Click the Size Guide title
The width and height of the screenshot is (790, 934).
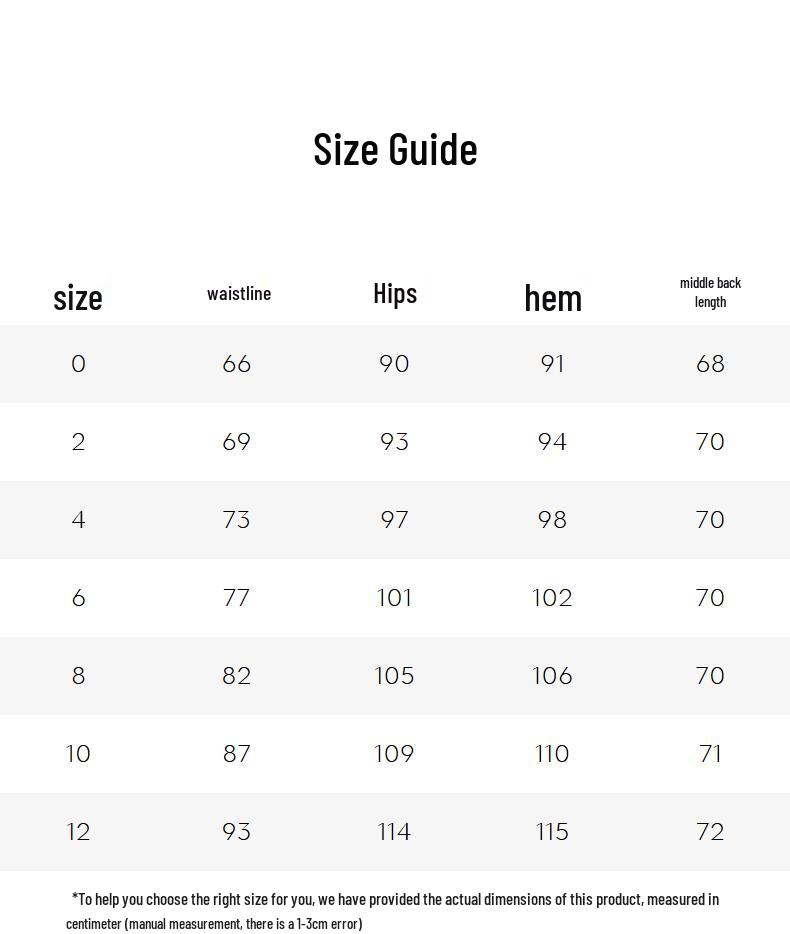click(x=395, y=149)
